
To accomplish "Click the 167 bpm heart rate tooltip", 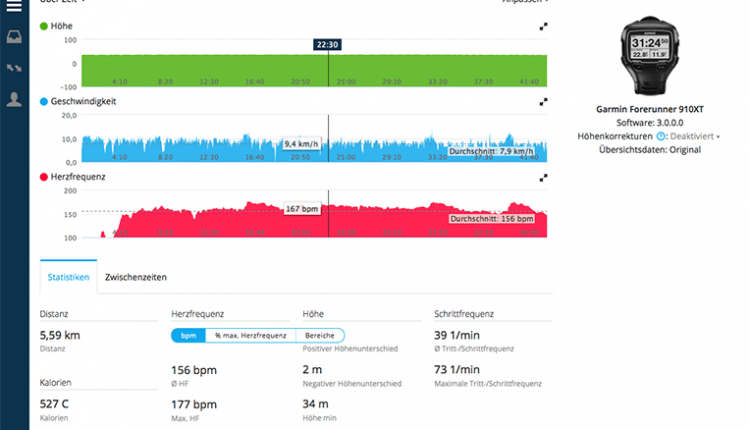I will (x=302, y=209).
